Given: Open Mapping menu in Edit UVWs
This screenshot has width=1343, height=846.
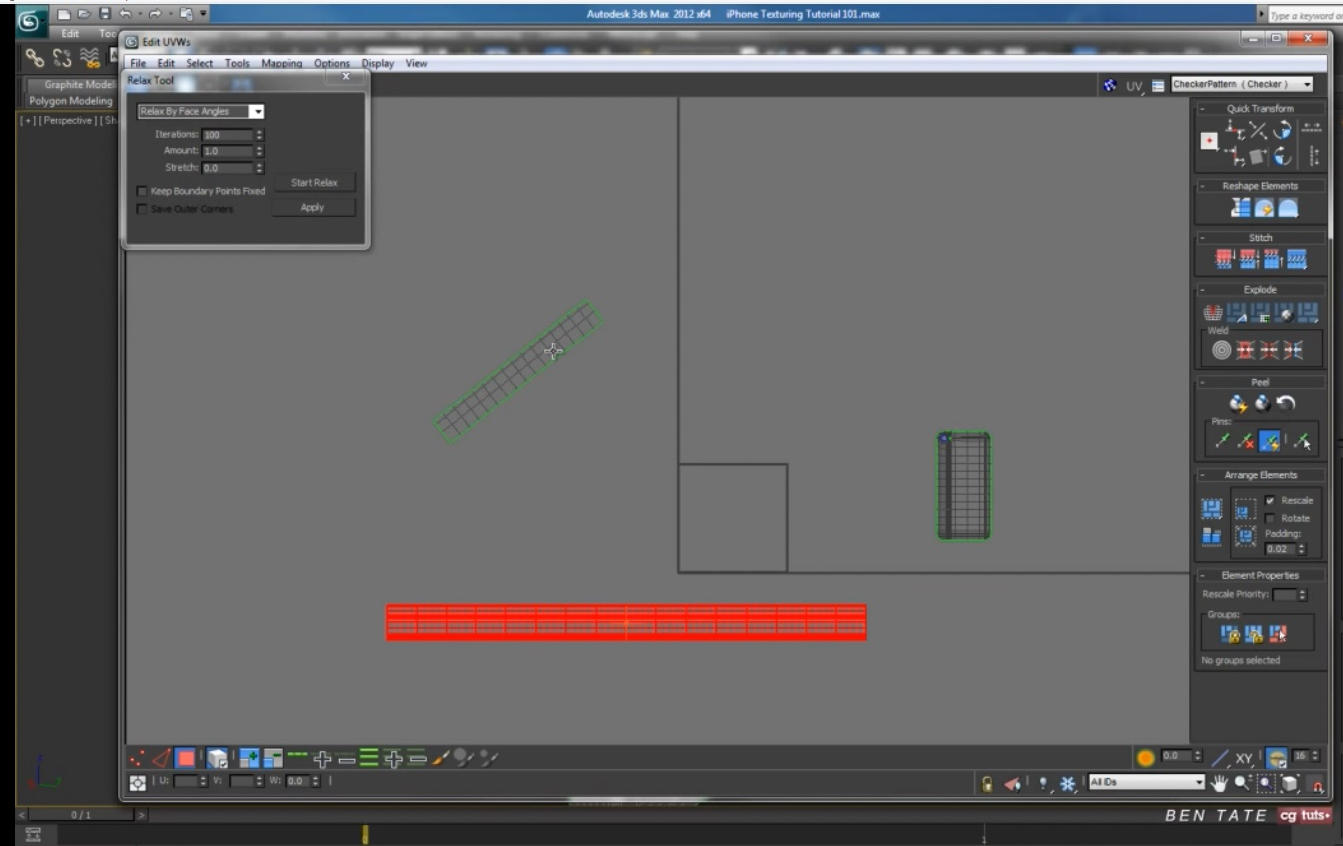Looking at the screenshot, I should click(x=282, y=63).
